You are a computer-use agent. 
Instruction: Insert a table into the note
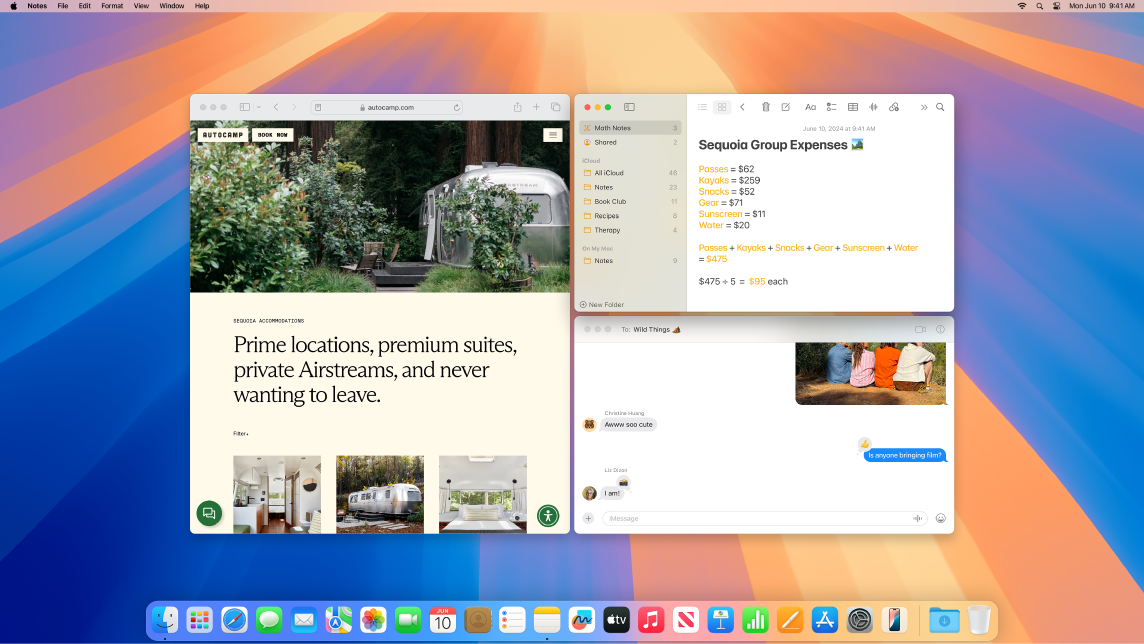click(852, 107)
